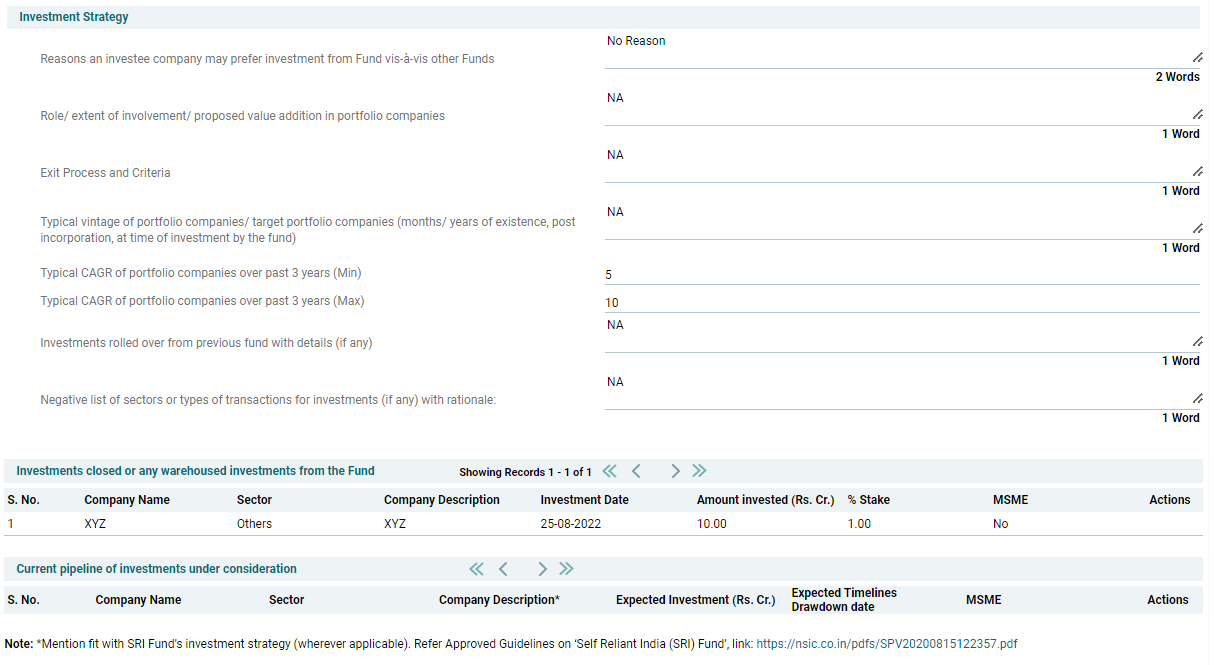Click the Typical CAGR (Min) input field

point(900,275)
